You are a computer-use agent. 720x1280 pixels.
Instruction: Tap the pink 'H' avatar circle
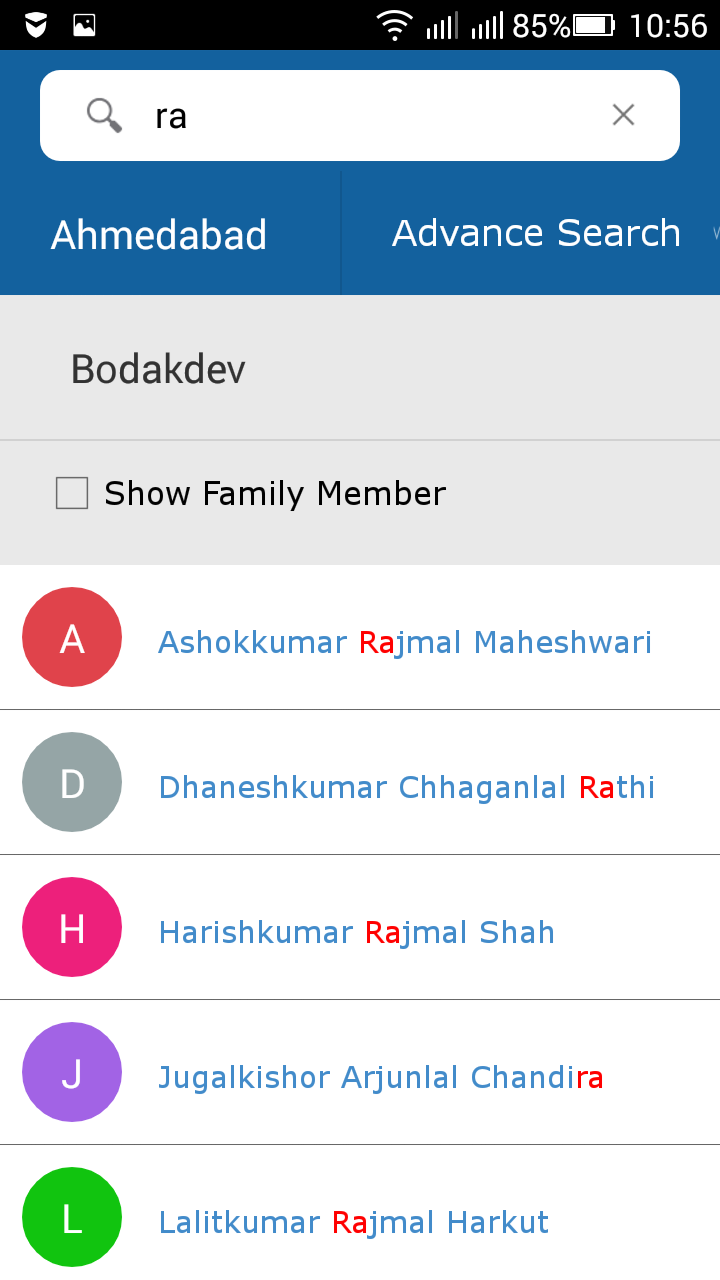(72, 928)
